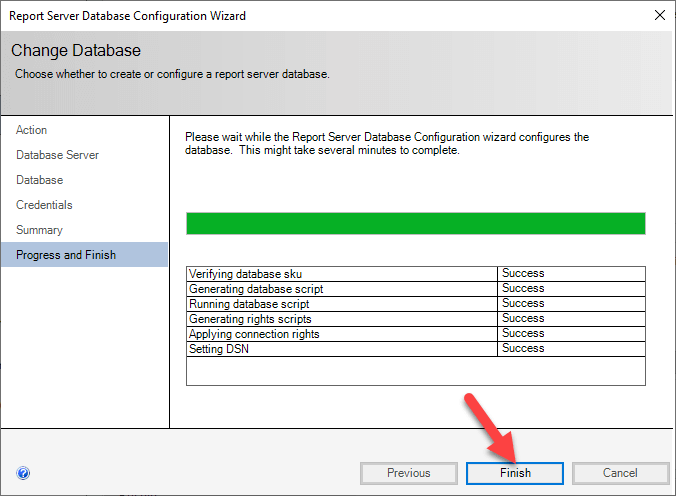Go to the Database Server step
This screenshot has width=676, height=496.
57,155
